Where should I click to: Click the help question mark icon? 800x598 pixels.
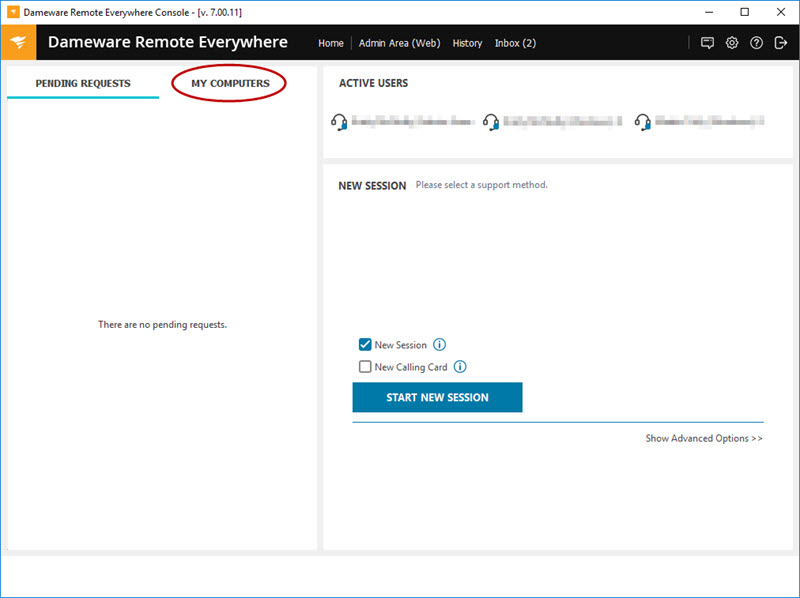[x=756, y=43]
